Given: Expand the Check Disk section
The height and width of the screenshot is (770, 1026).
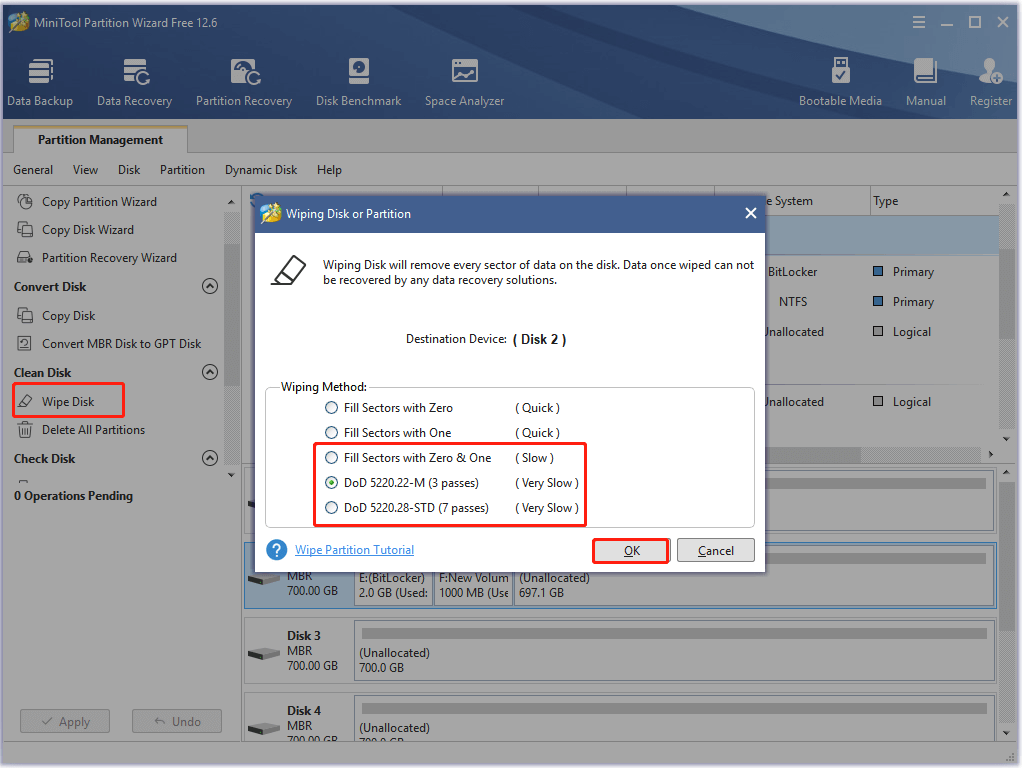Looking at the screenshot, I should coord(210,458).
